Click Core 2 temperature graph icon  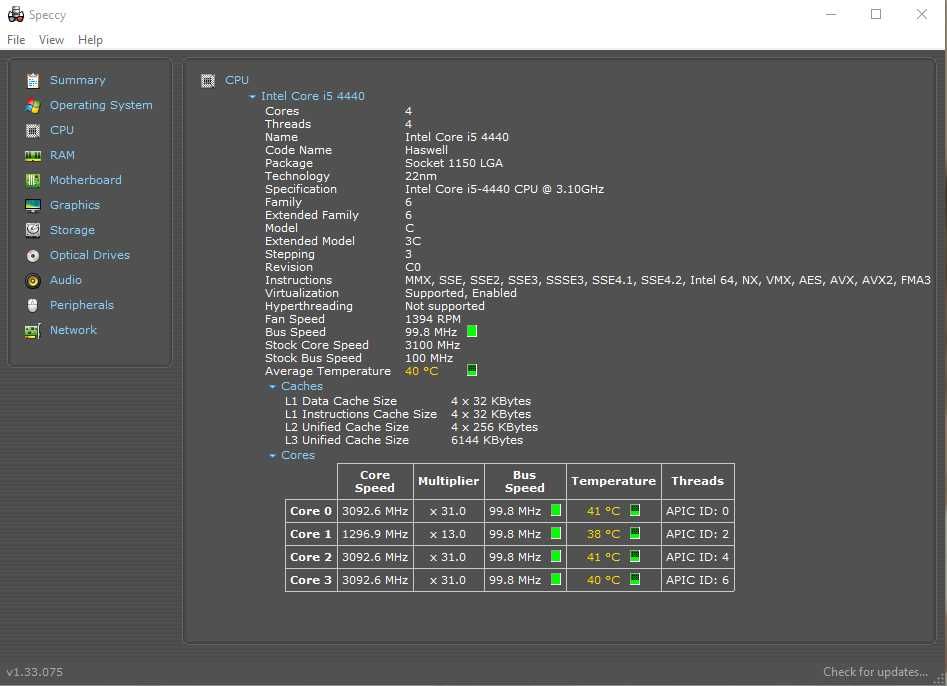pyautogui.click(x=635, y=556)
